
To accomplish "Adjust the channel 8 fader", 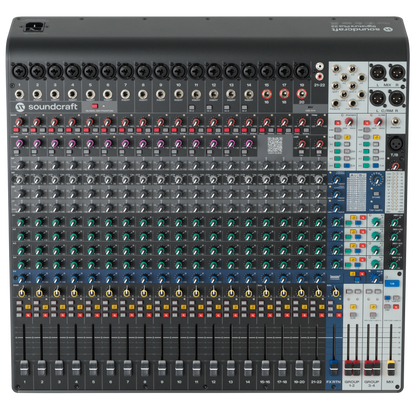I will (145, 368).
